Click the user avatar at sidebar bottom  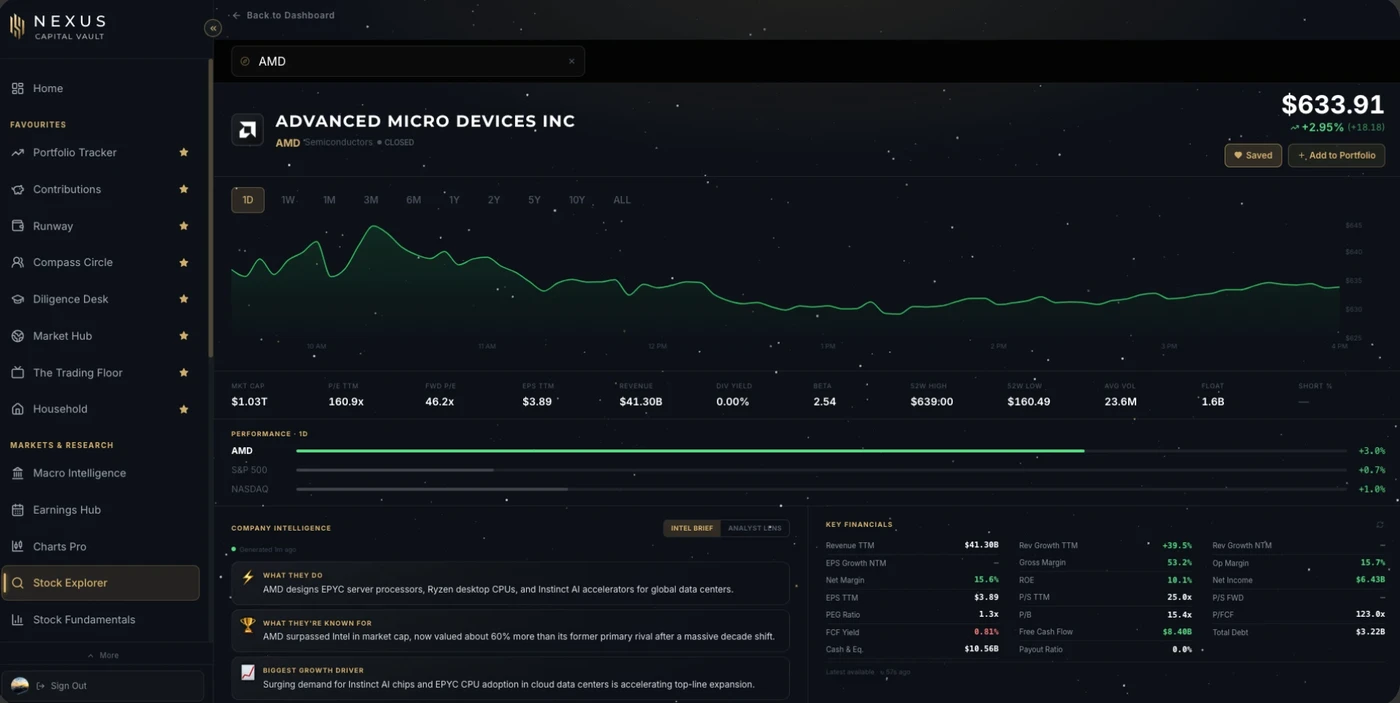coord(19,686)
